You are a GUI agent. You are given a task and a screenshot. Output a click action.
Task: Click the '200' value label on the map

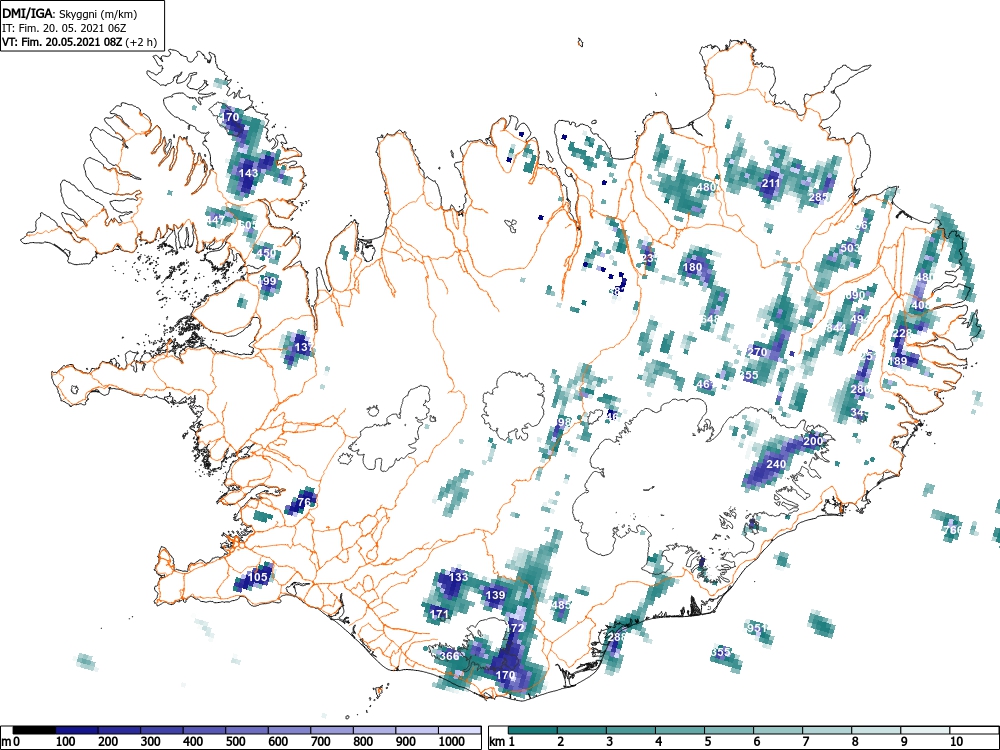[813, 441]
